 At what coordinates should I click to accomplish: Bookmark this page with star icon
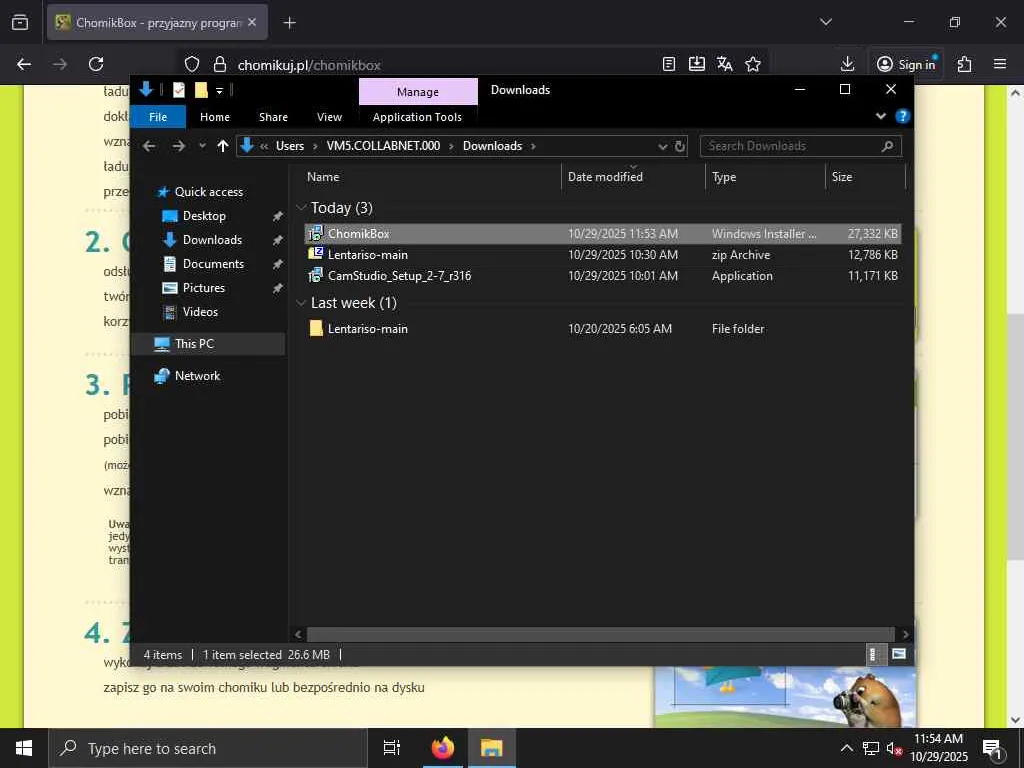pos(753,64)
